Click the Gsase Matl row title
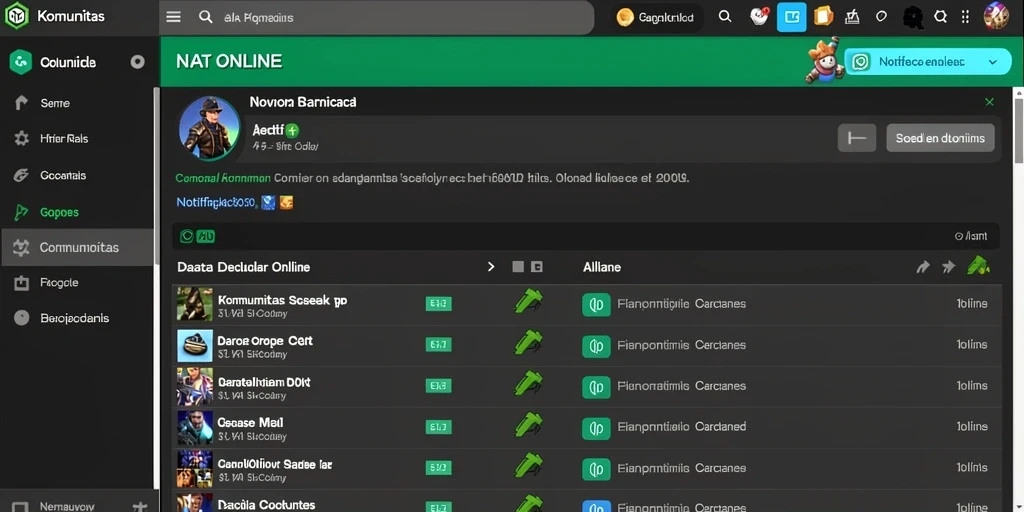The image size is (1024, 512). point(250,423)
